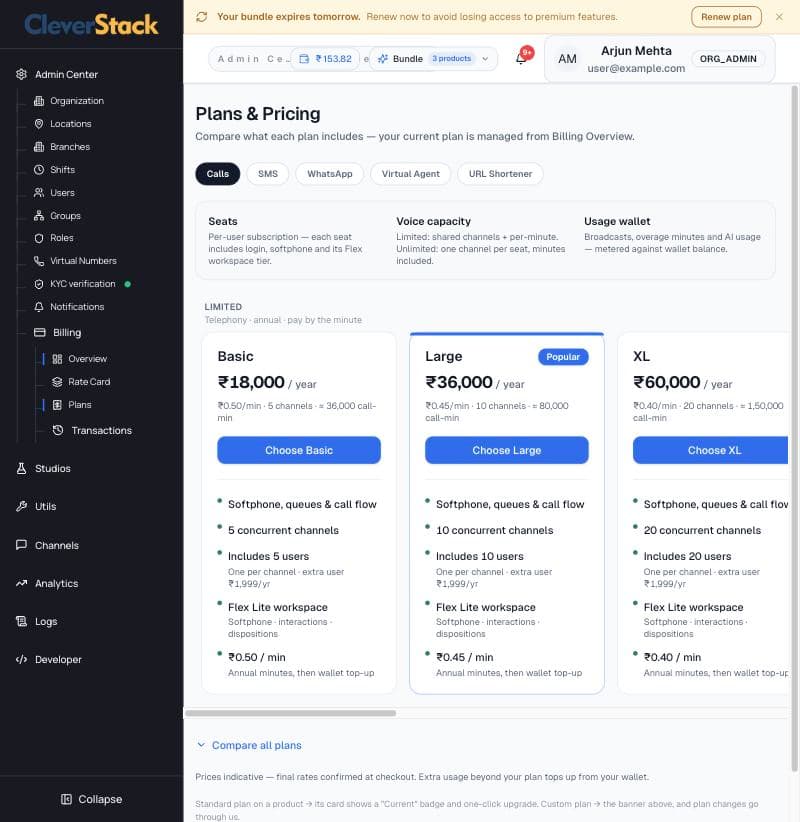800x822 pixels.
Task: Expand the Analytics sidebar section
Action: coord(56,583)
